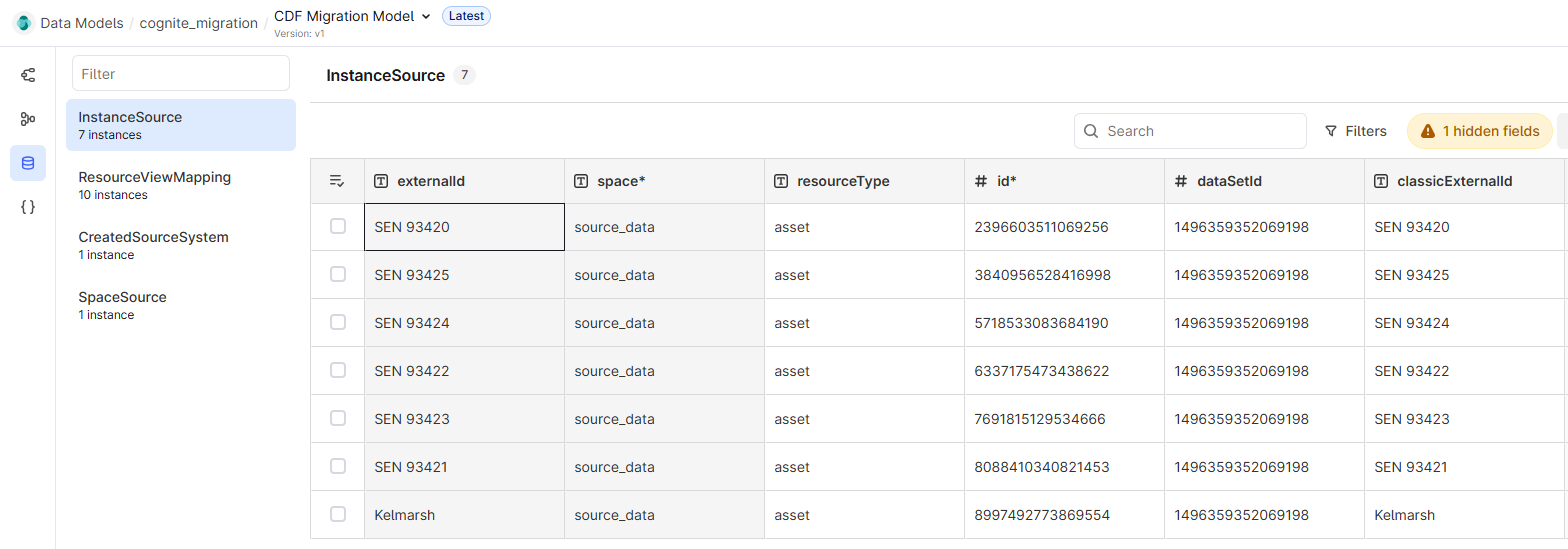Select the id cell 7691815129534666
The image size is (1568, 549).
pyautogui.click(x=1064, y=419)
